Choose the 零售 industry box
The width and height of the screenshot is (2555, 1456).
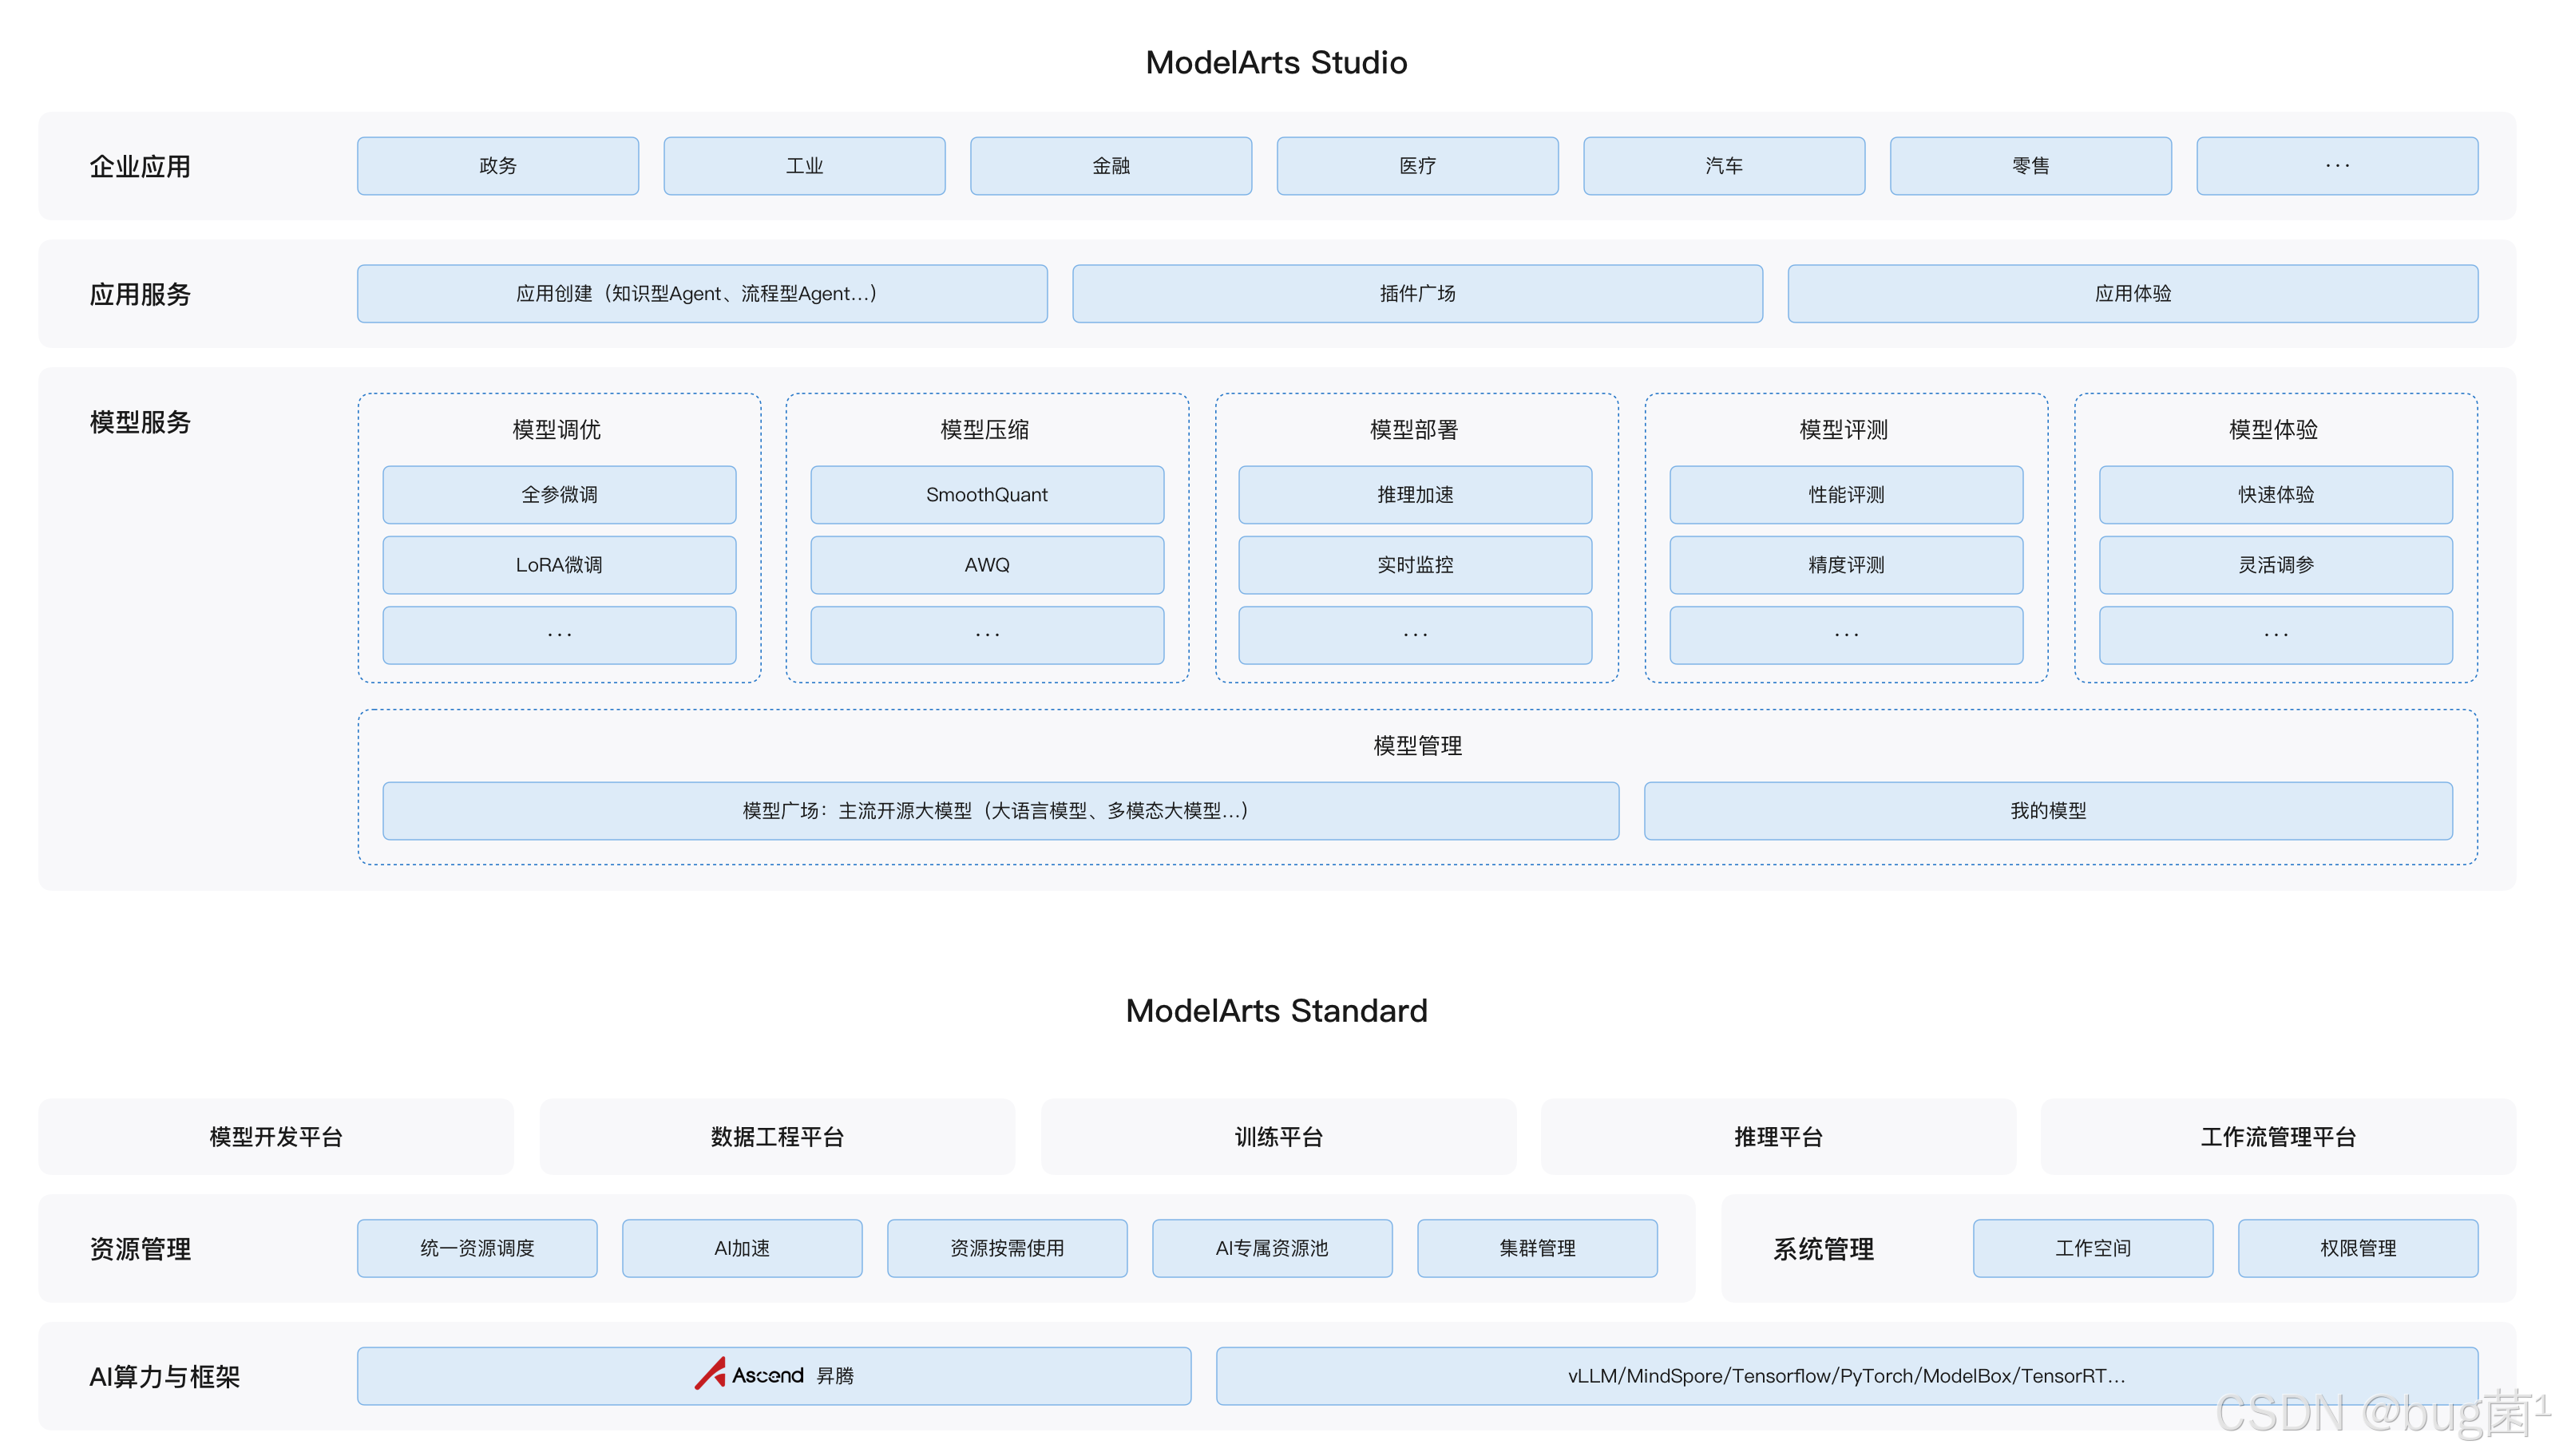(2030, 165)
